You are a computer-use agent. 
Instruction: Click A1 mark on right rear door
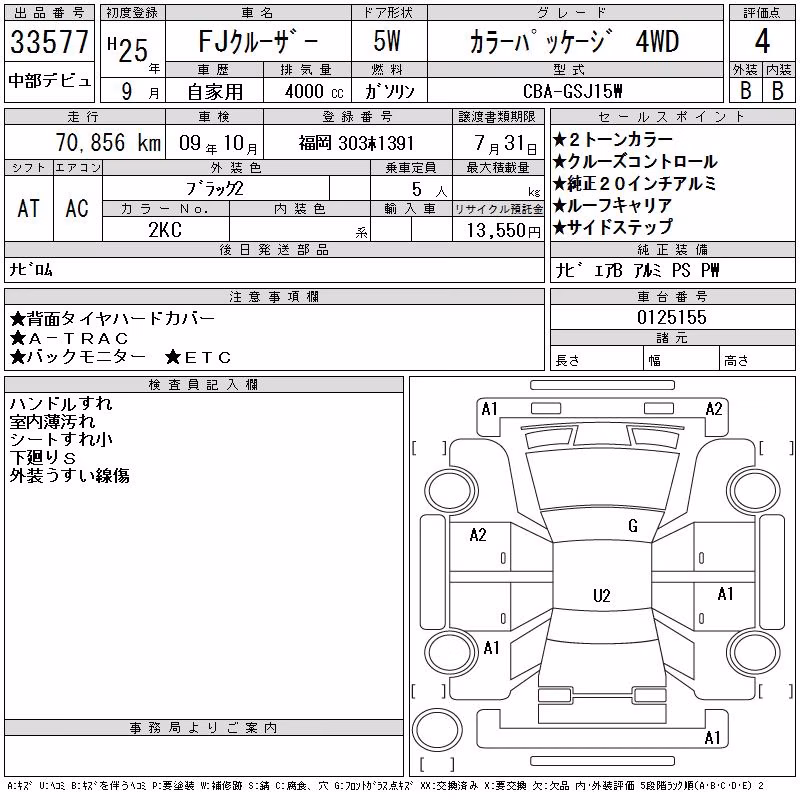(725, 594)
